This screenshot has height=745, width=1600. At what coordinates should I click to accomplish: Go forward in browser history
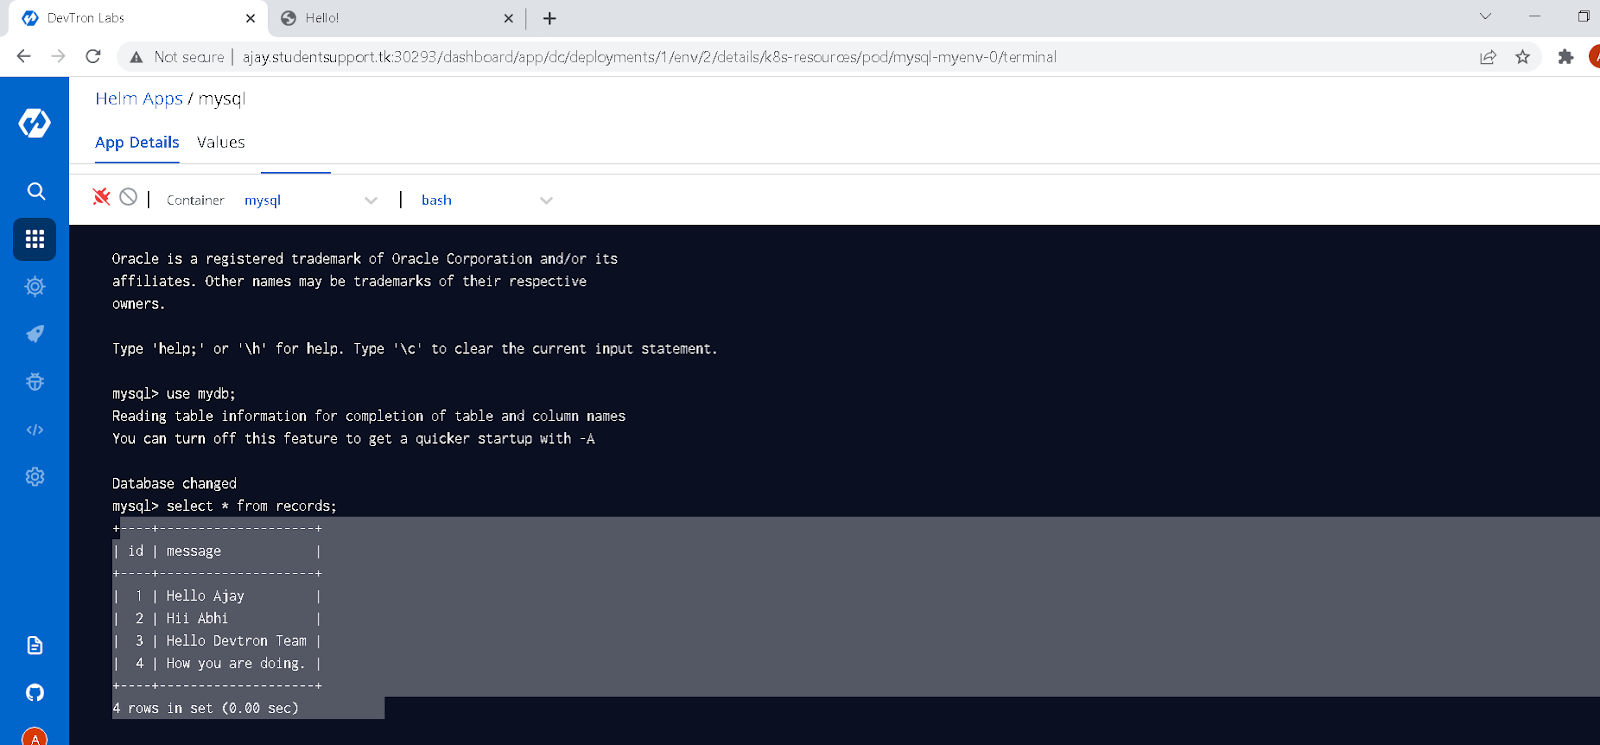(58, 57)
